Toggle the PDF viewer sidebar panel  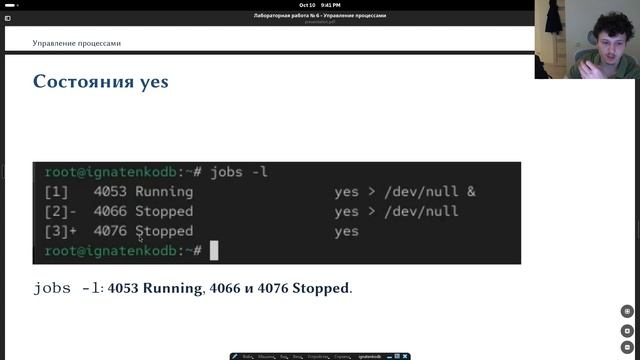(8, 18)
